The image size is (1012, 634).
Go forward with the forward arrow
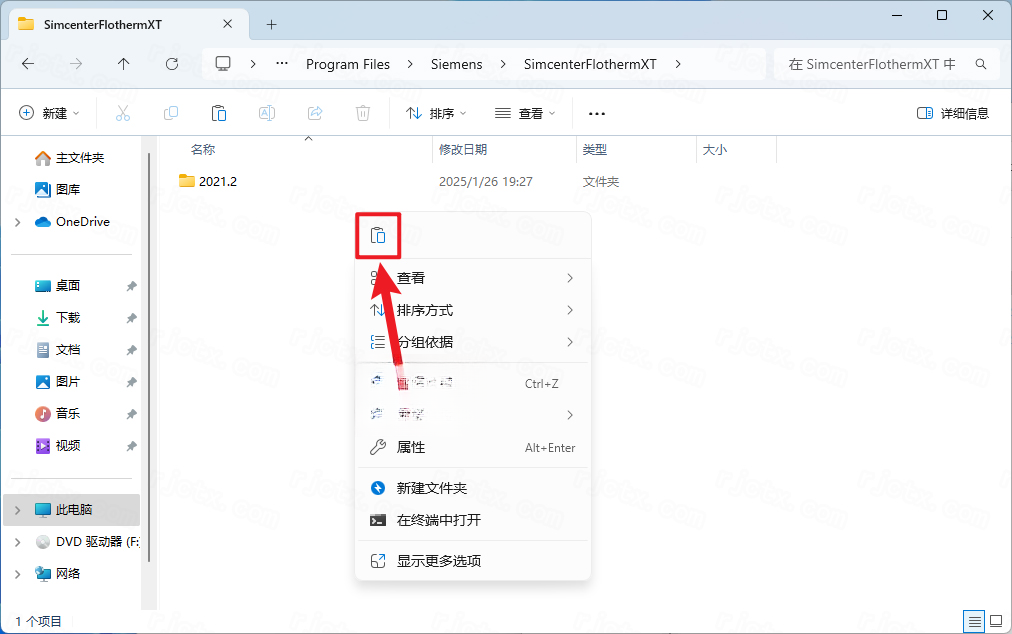tap(76, 64)
